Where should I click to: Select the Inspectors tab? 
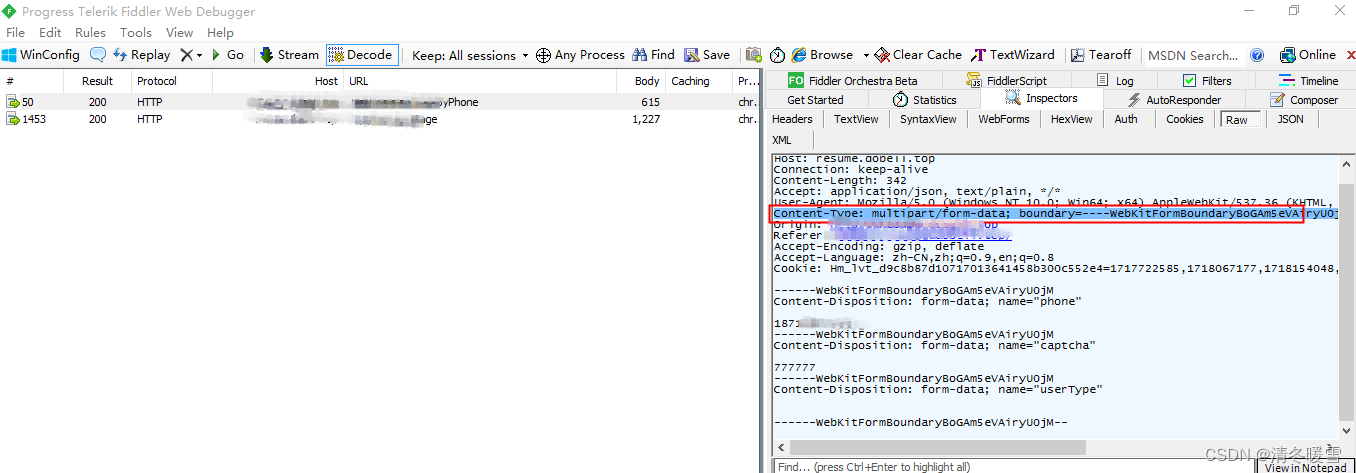pyautogui.click(x=1042, y=99)
